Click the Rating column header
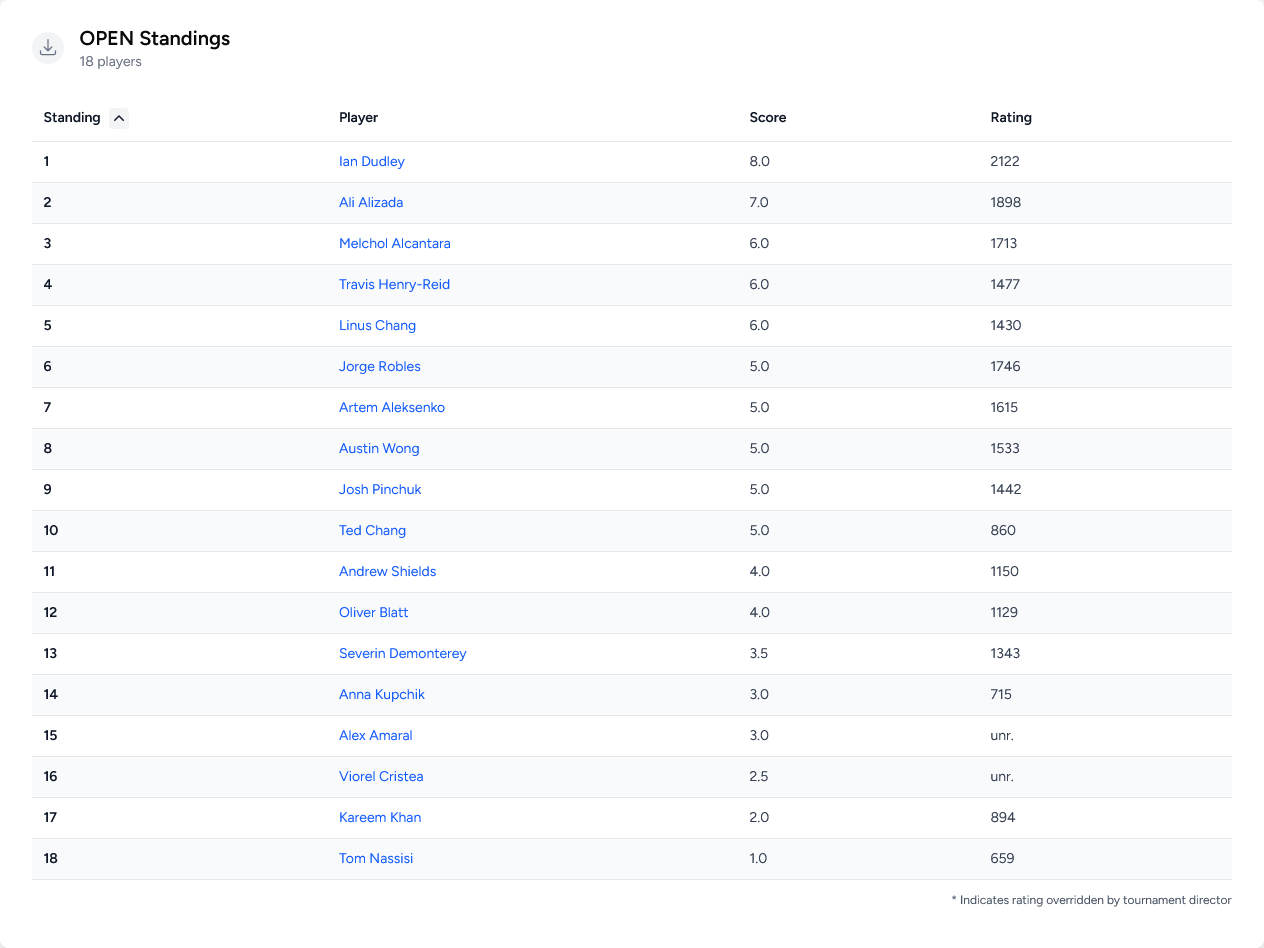The width and height of the screenshot is (1264, 948). click(x=1010, y=118)
